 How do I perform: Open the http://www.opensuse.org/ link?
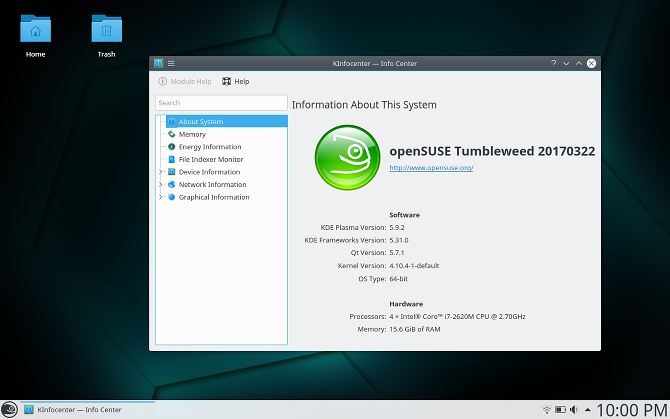[431, 168]
